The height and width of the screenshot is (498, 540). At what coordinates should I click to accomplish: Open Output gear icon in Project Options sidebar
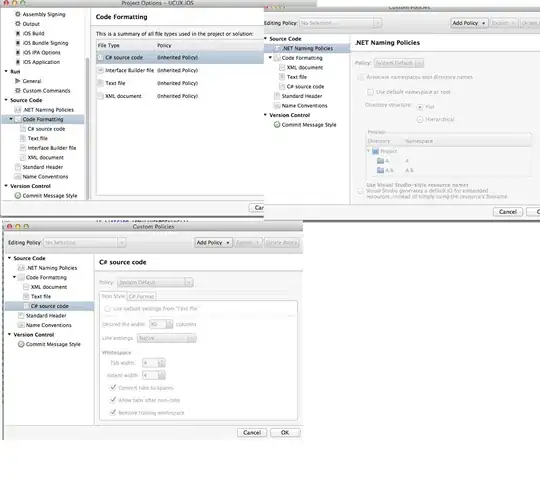point(18,24)
